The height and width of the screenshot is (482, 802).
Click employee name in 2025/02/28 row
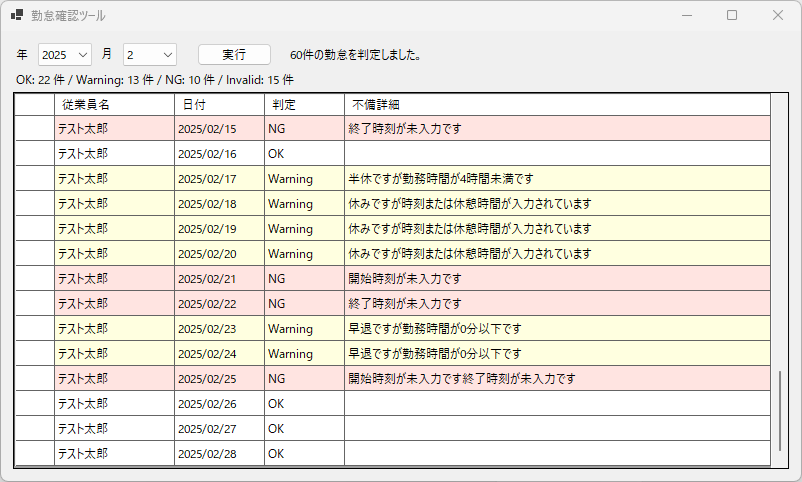[114, 454]
